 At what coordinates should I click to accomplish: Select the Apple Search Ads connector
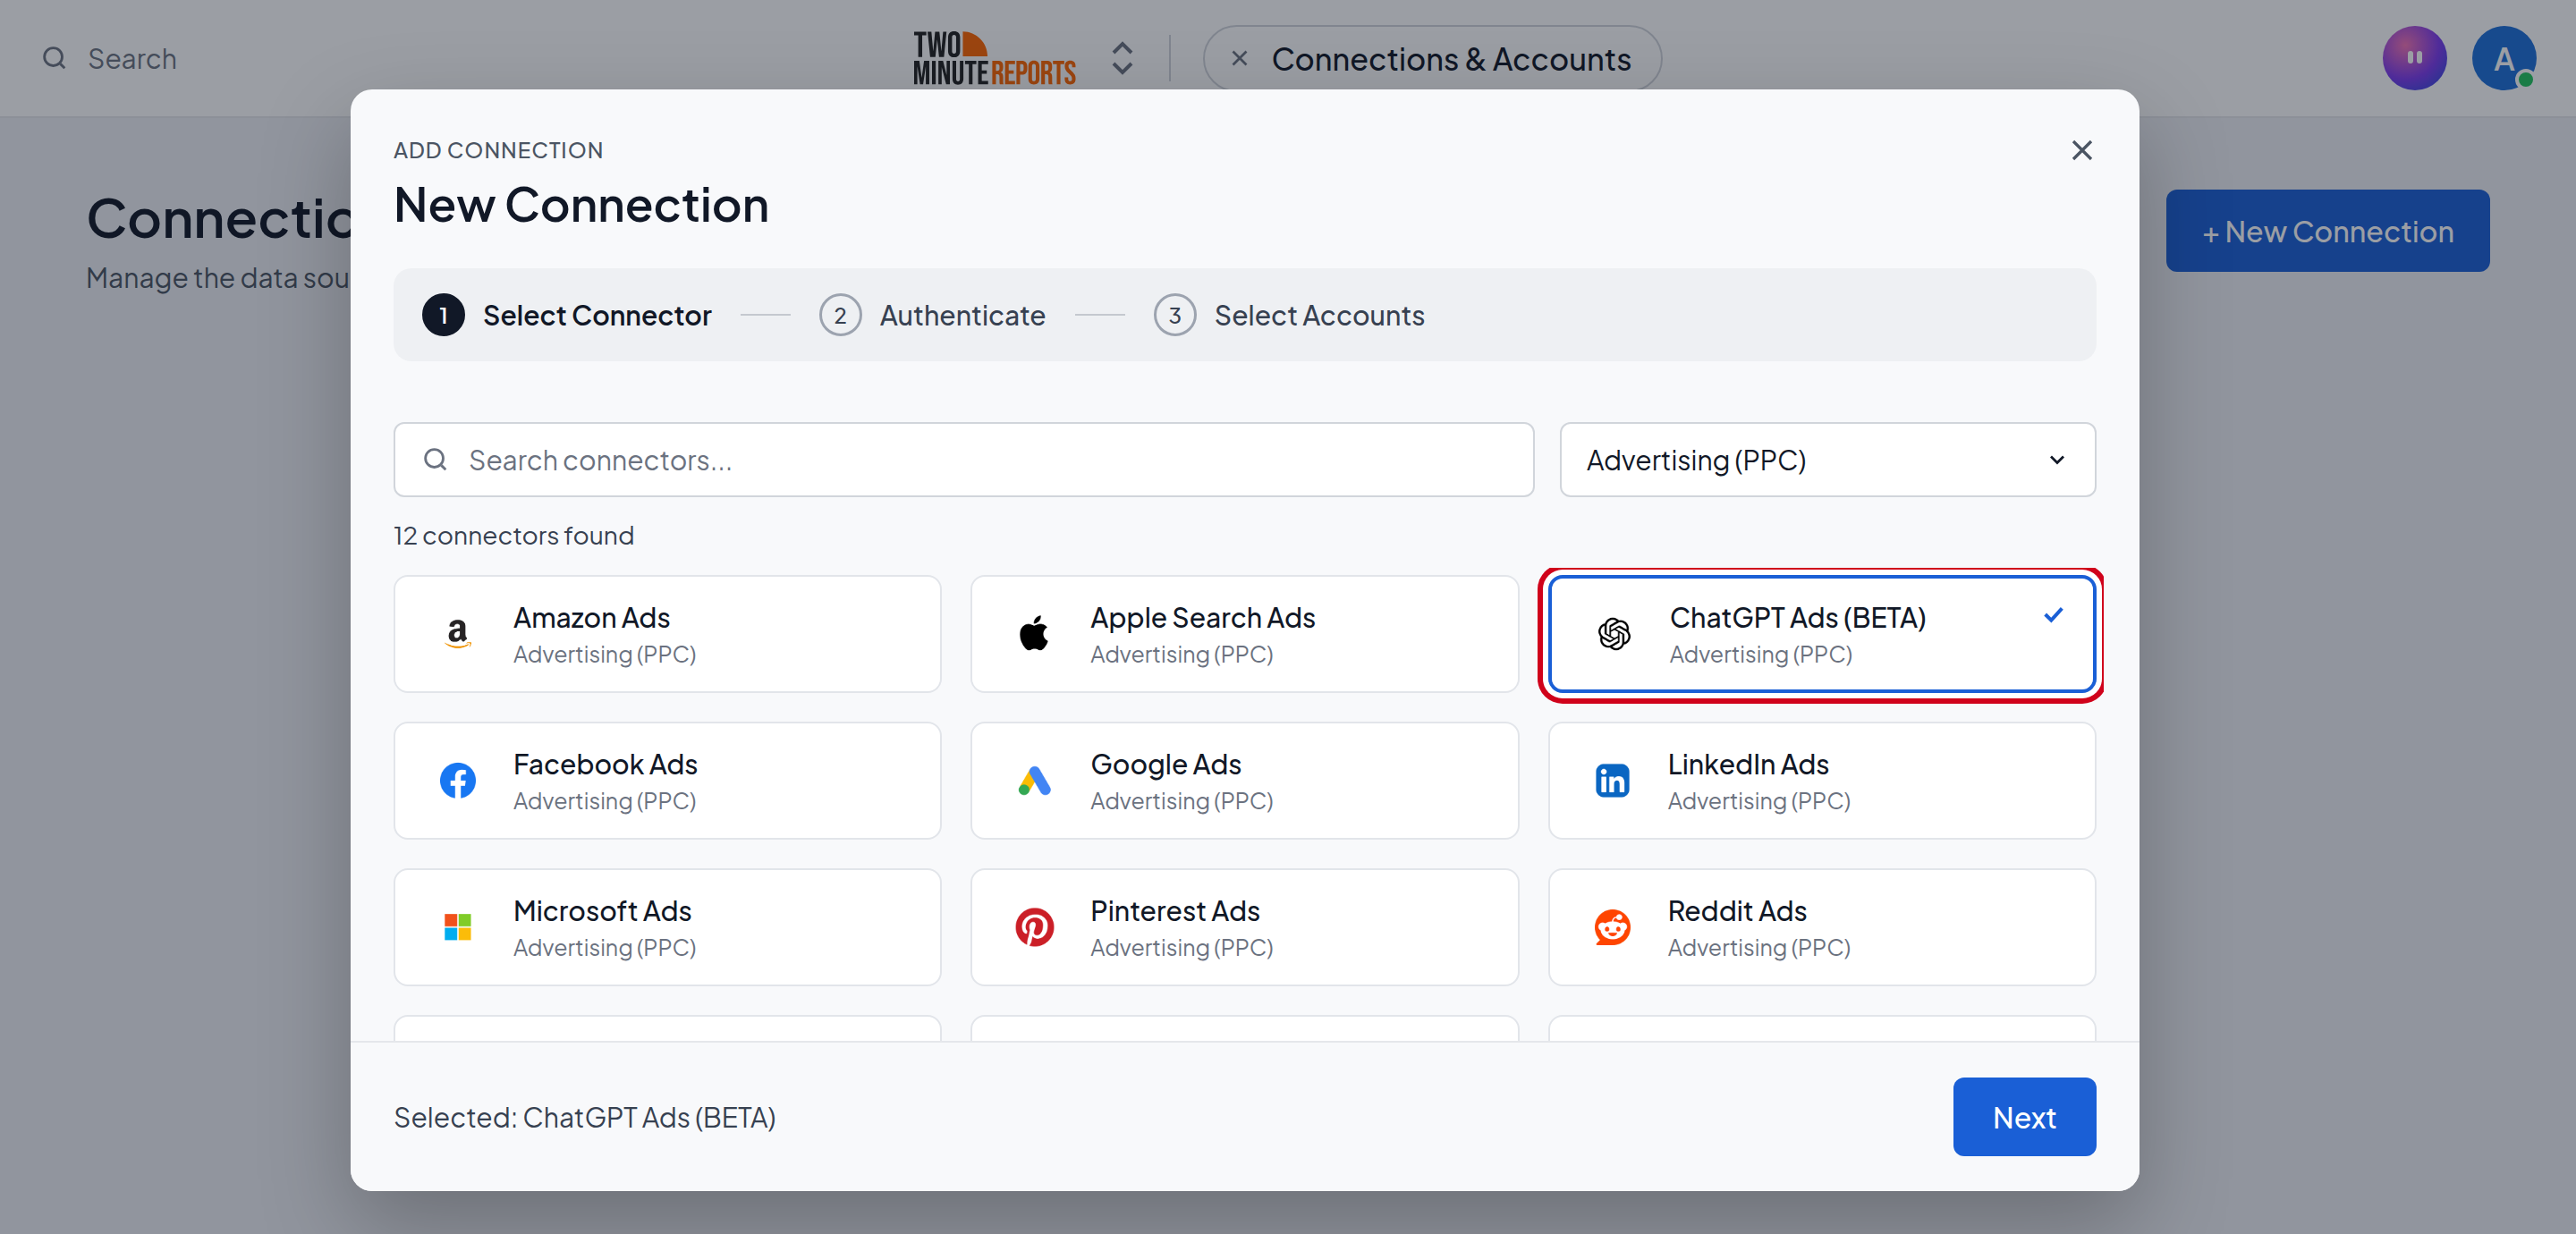tap(1244, 633)
